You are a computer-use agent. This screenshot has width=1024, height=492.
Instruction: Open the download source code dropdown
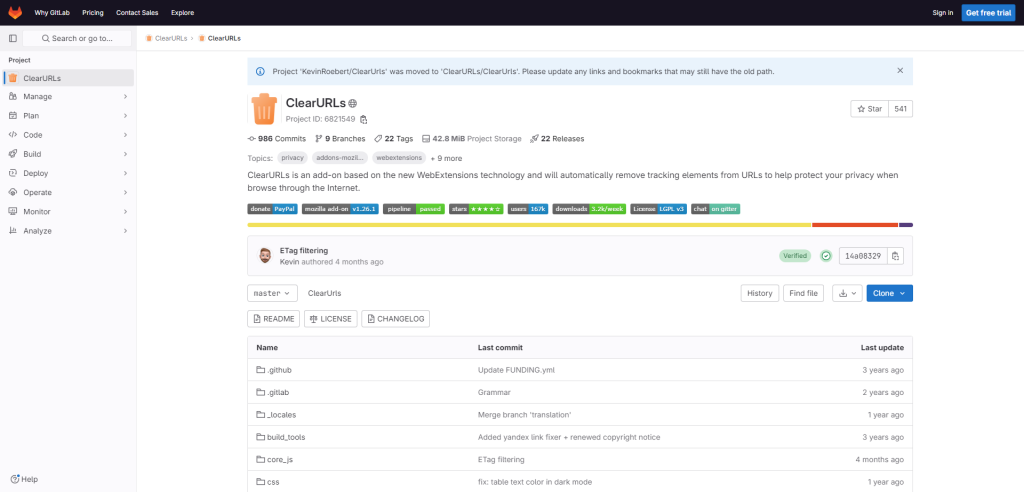(x=848, y=293)
